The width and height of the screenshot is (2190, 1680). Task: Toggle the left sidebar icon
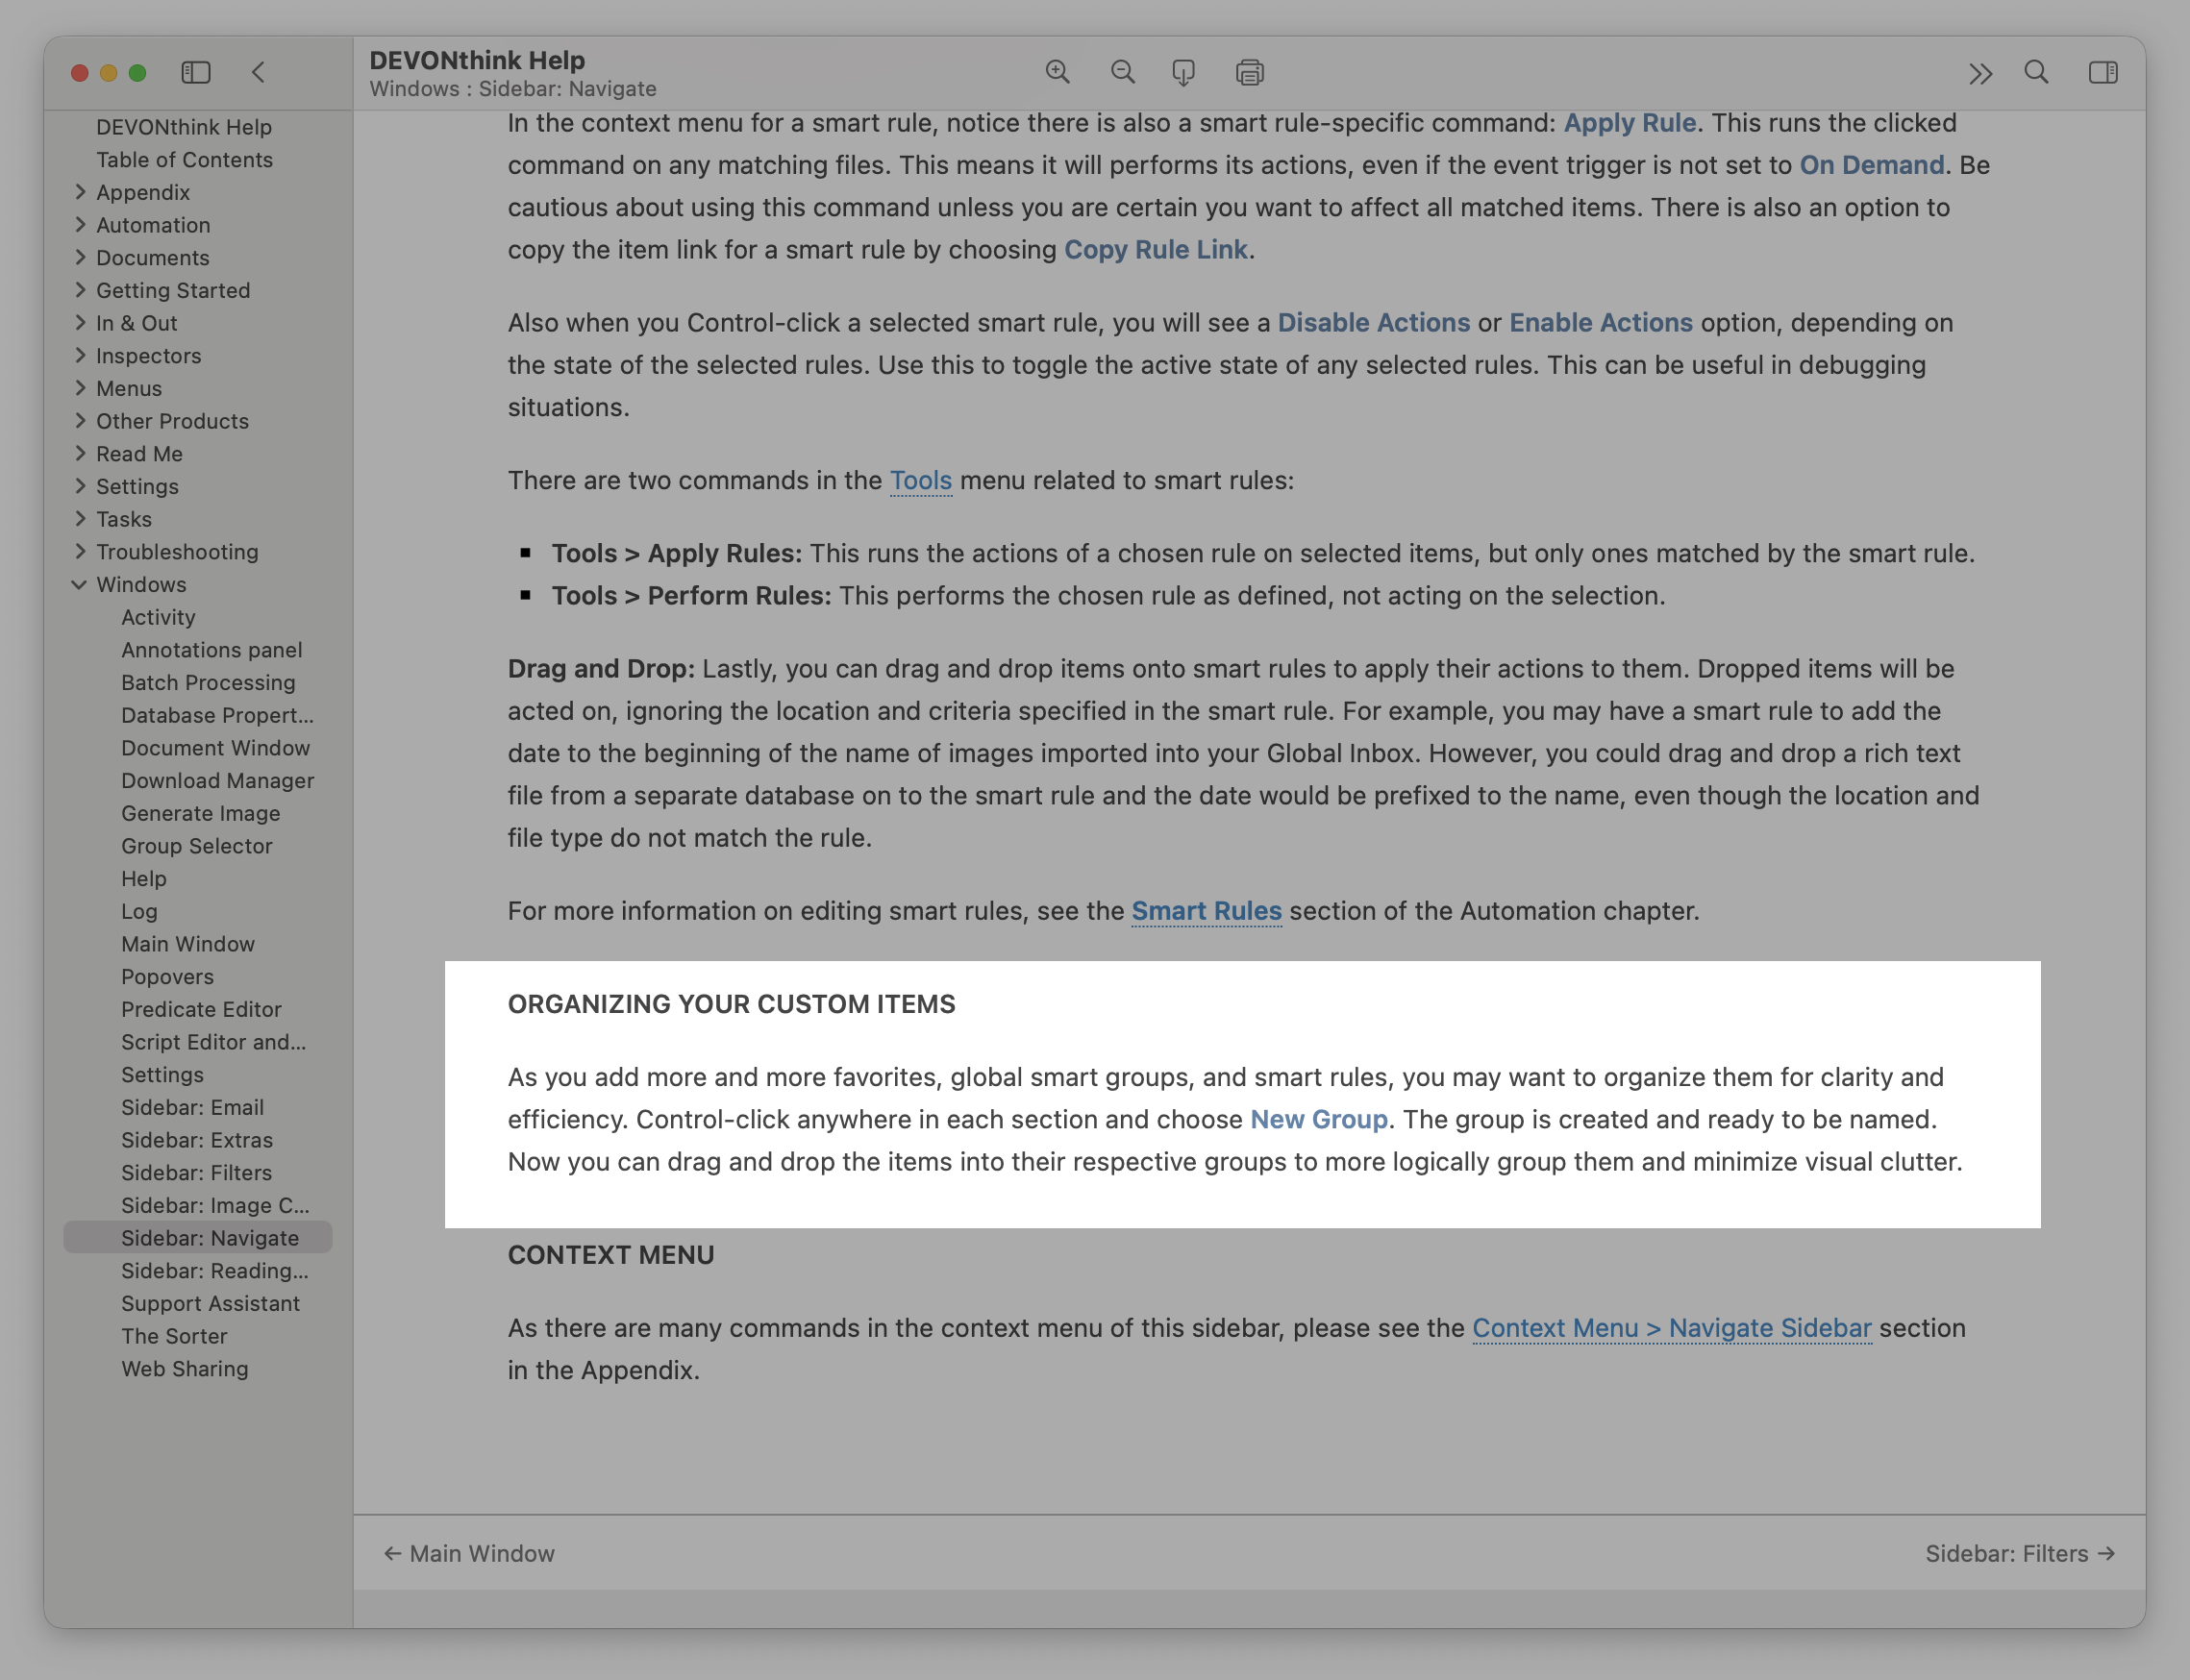(196, 72)
